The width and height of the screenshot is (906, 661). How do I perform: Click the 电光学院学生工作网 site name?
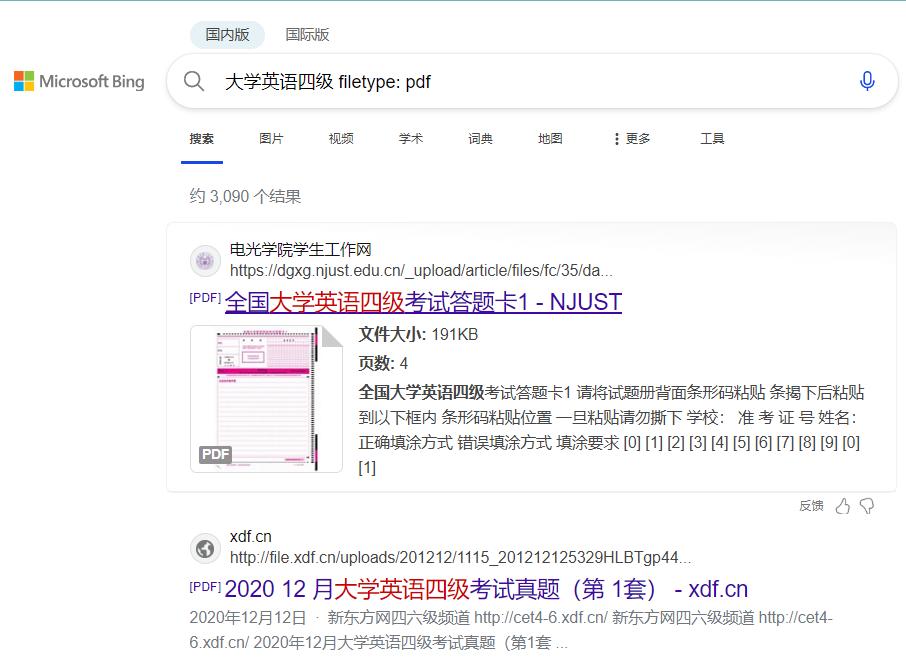(x=300, y=250)
